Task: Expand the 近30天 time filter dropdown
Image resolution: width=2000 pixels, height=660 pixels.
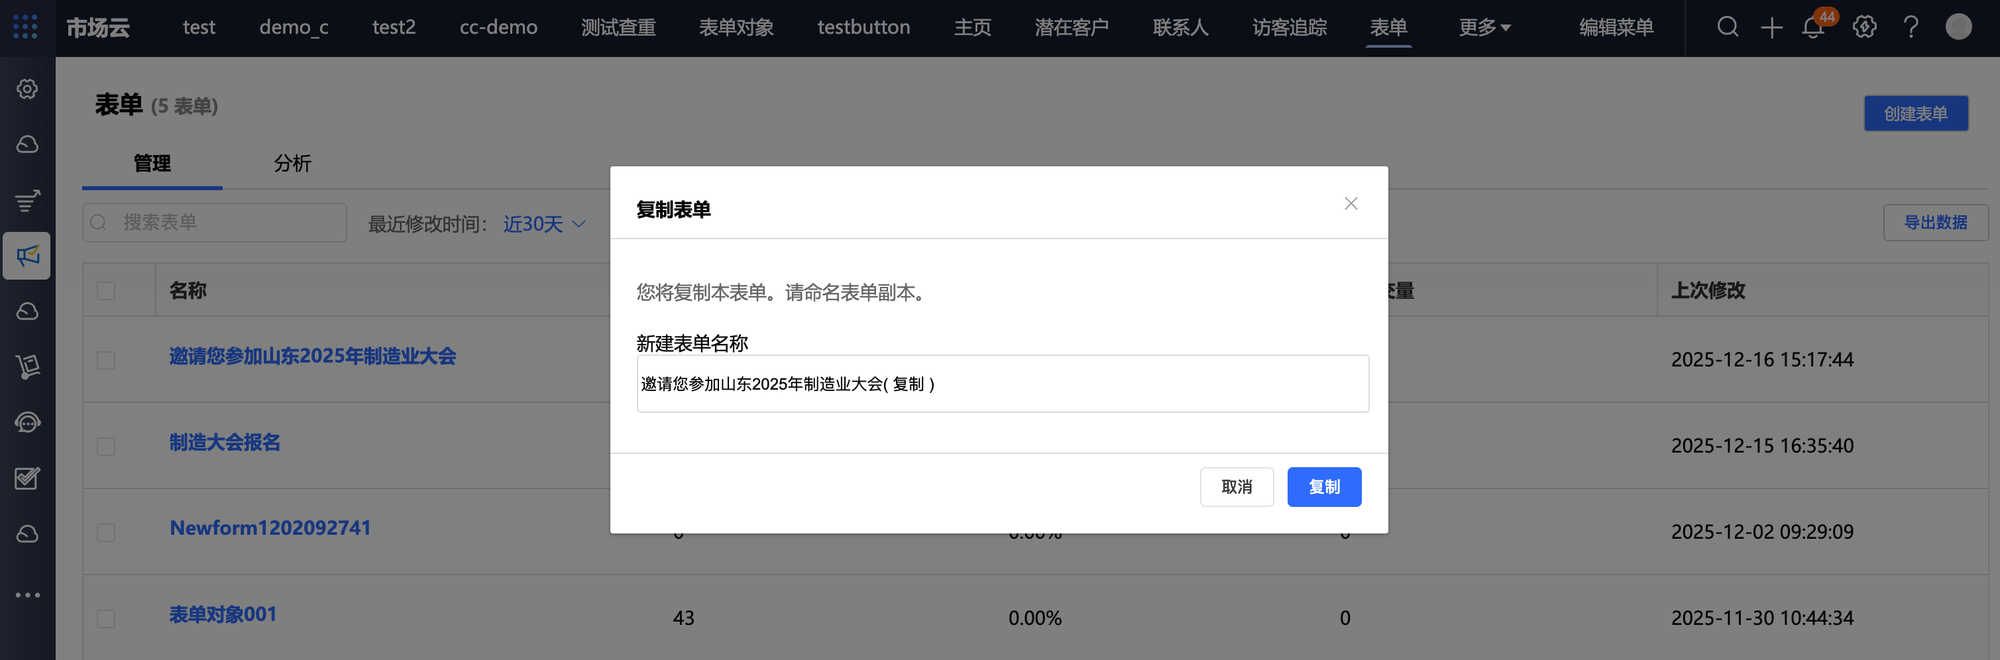Action: coord(544,224)
